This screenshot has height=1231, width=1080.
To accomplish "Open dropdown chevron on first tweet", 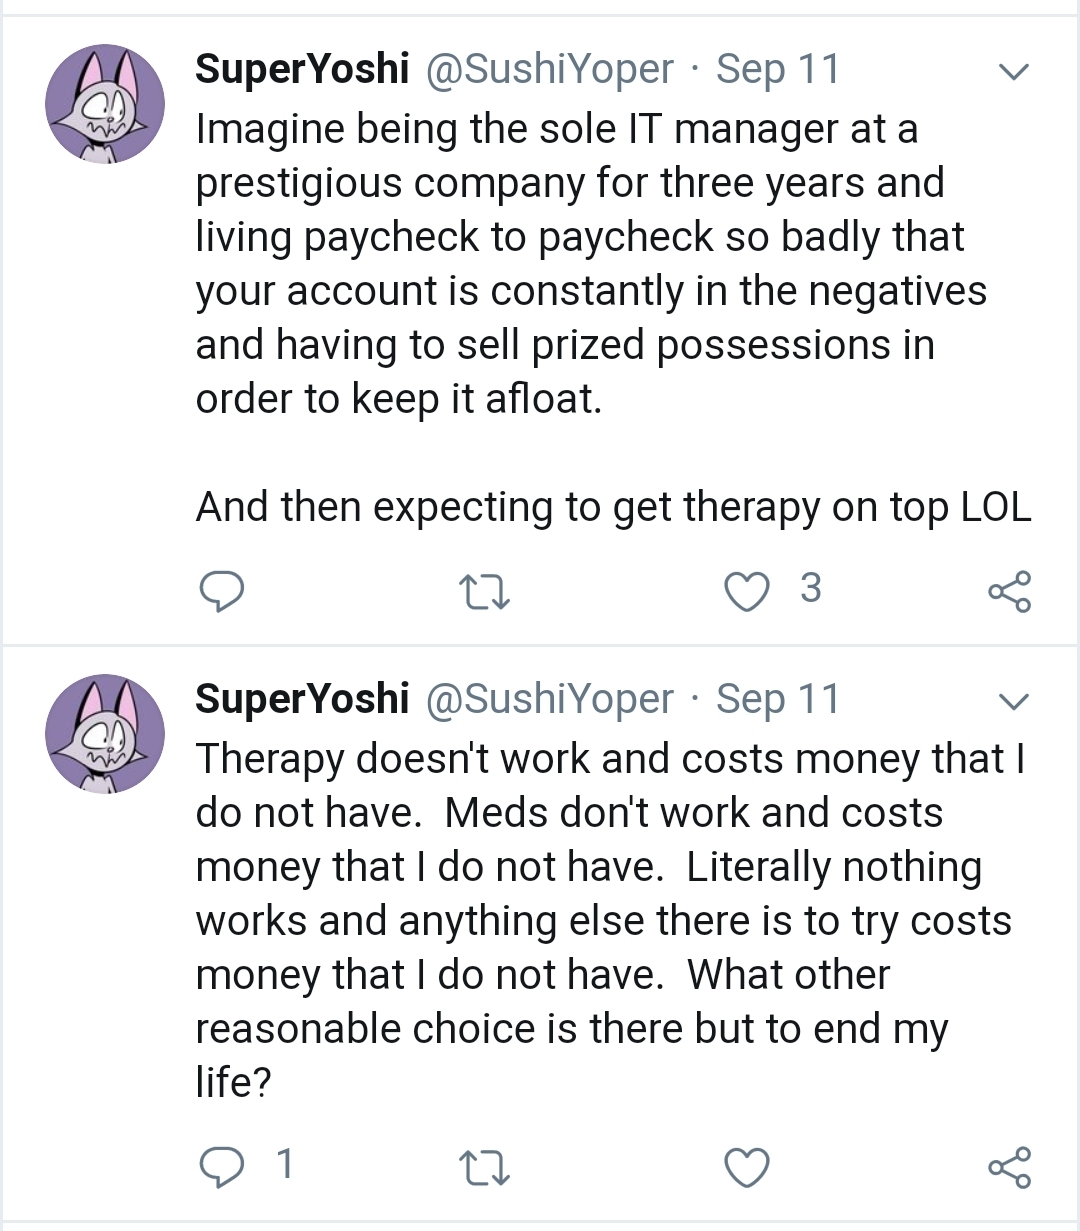I will click(x=1014, y=72).
